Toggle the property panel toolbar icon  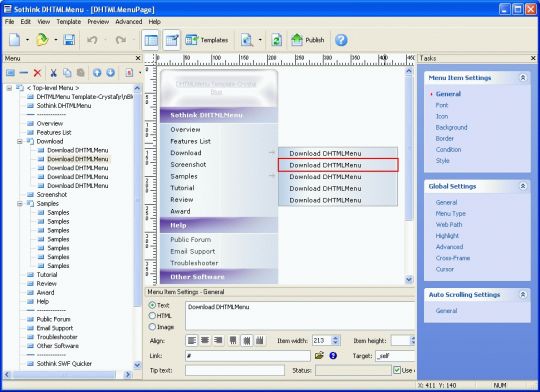[x=172, y=40]
